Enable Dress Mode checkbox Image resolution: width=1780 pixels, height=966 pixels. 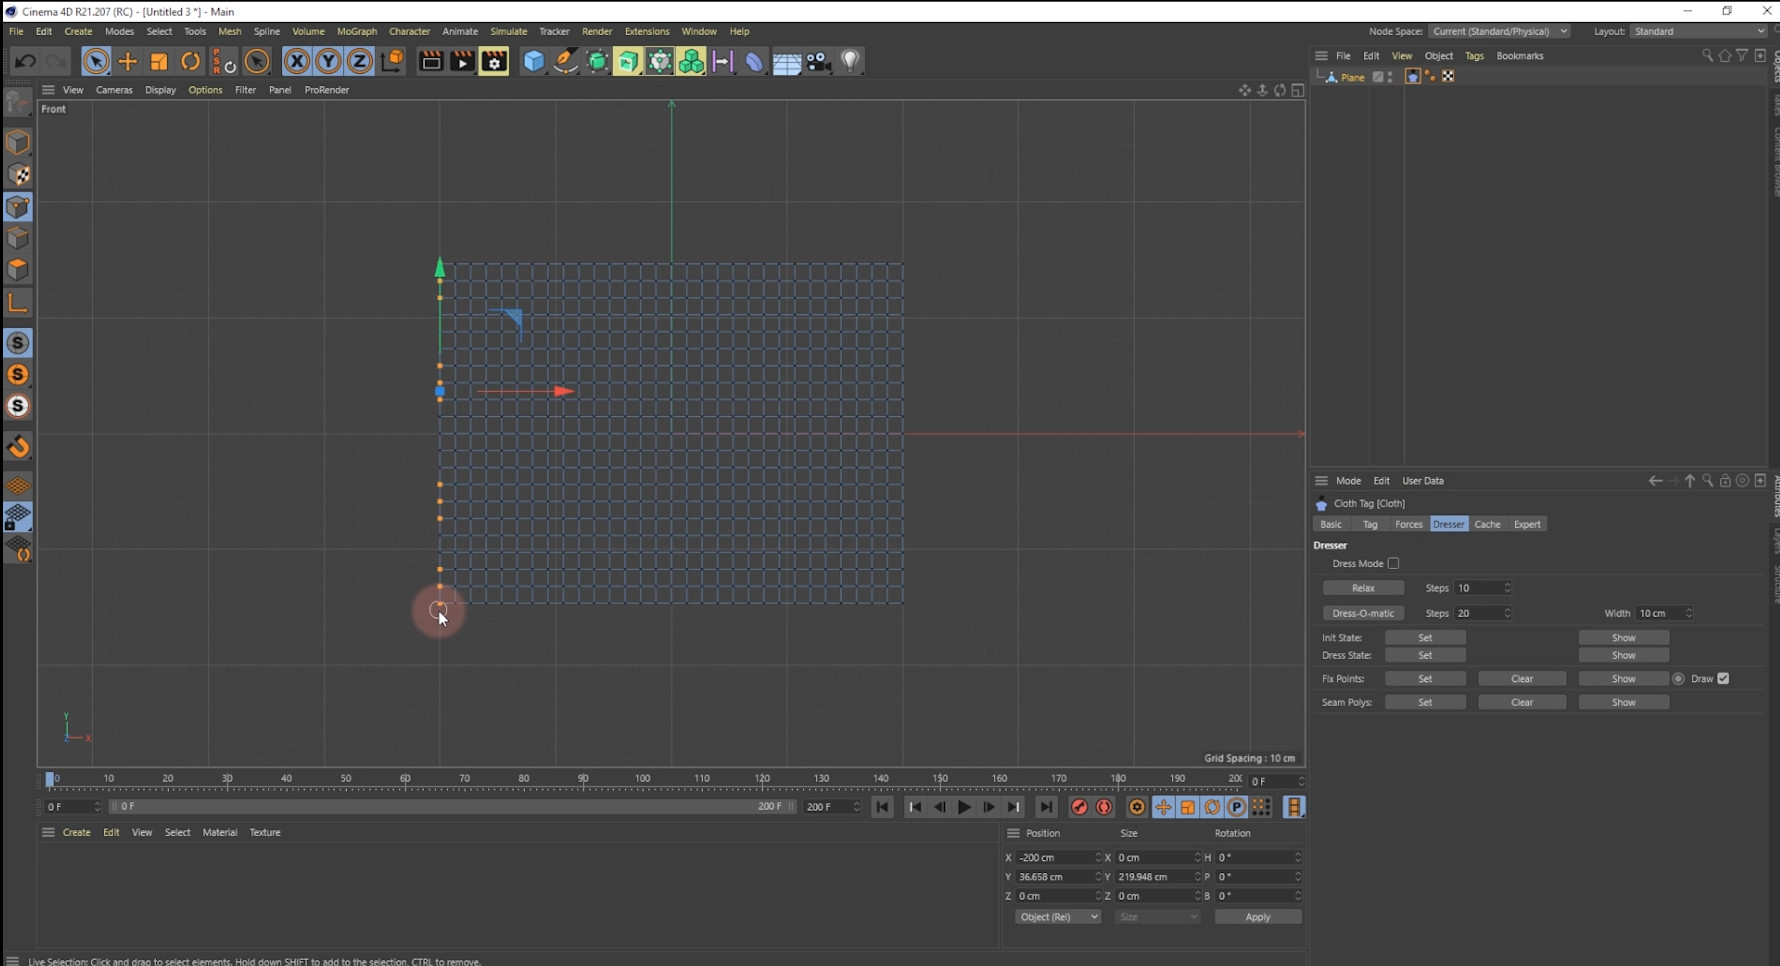point(1393,563)
